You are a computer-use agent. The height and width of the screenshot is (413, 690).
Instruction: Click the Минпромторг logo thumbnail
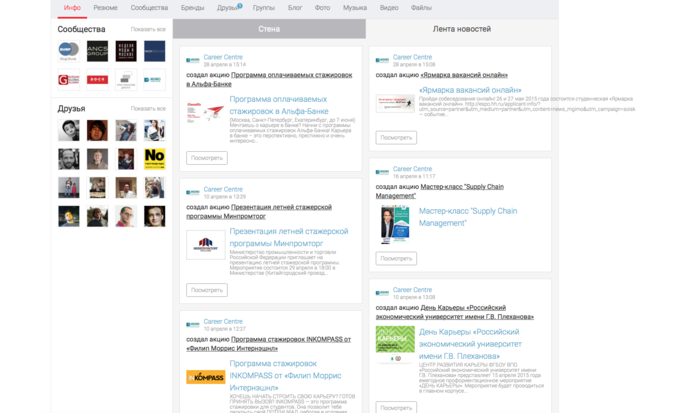(206, 245)
